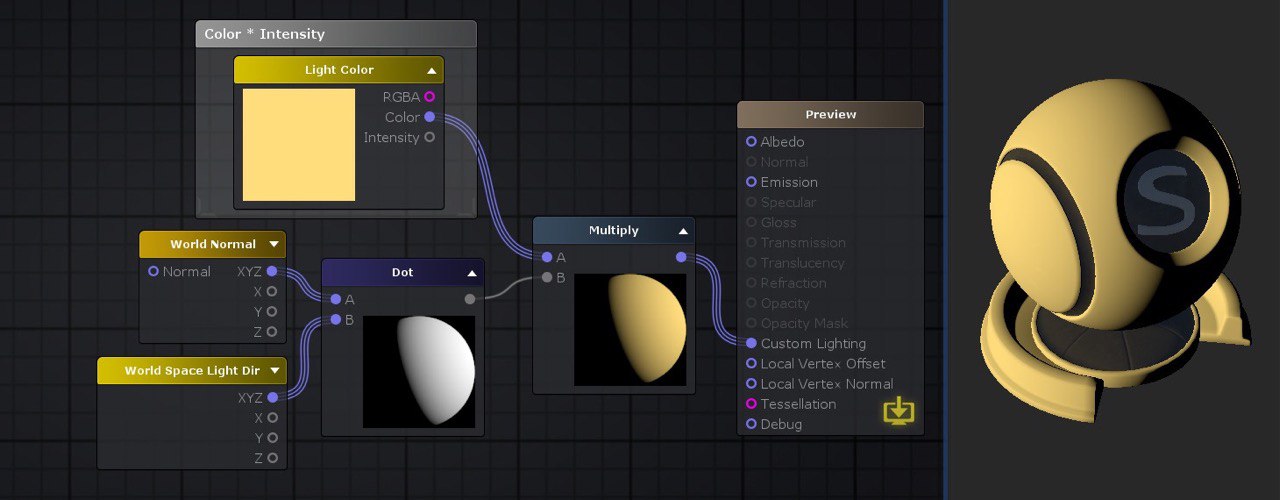Click the disabled Normal port on Preview node
The width and height of the screenshot is (1280, 500).
pos(751,162)
